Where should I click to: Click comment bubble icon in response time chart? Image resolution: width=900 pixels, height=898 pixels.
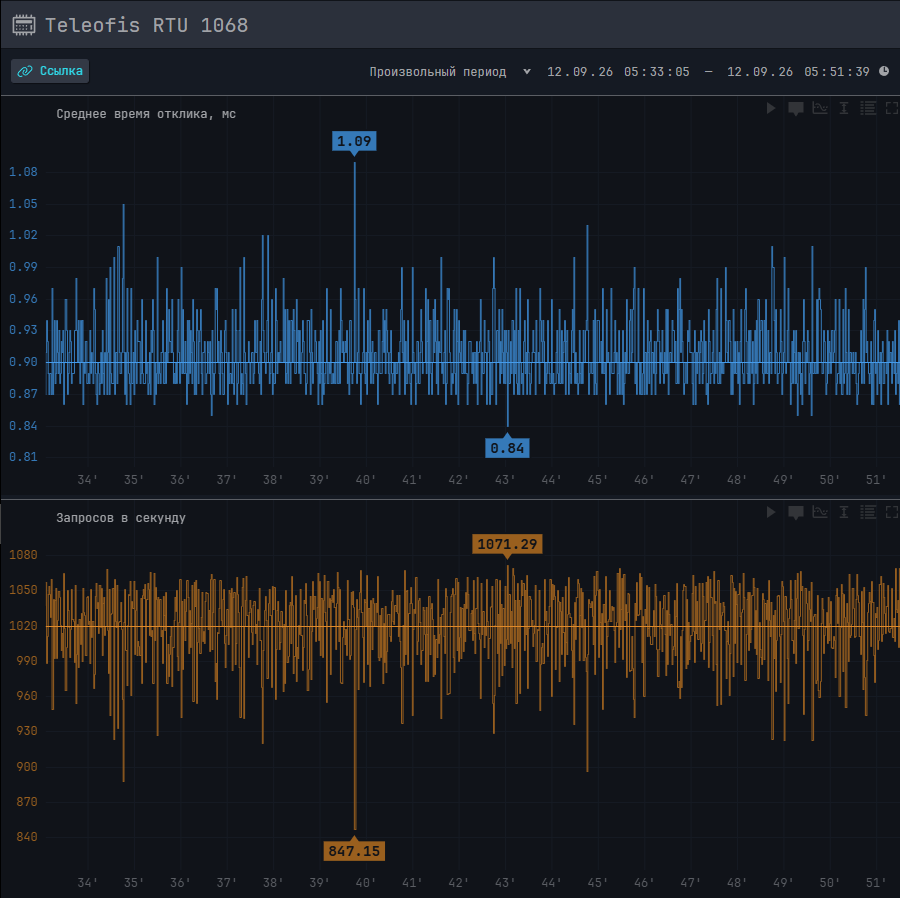pos(796,108)
